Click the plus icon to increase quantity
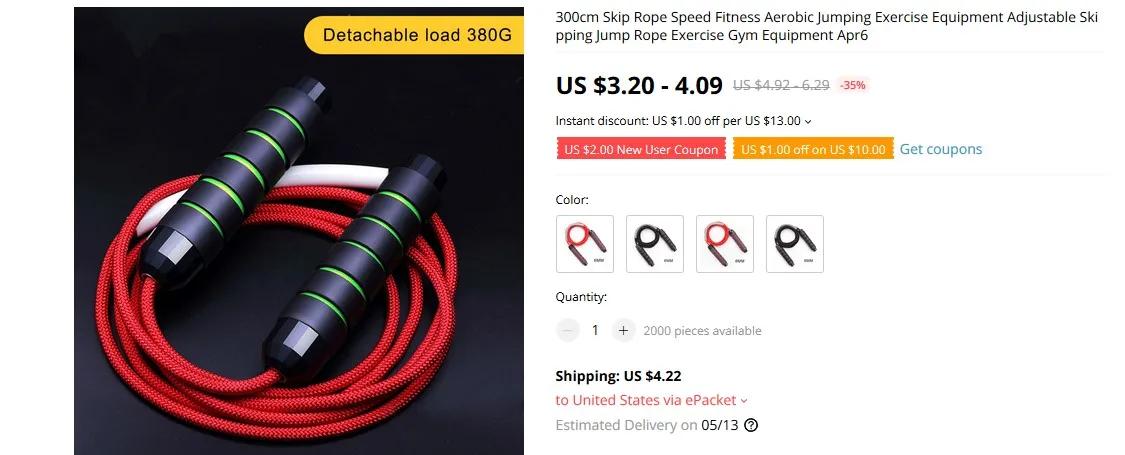This screenshot has height=455, width=1125. pyautogui.click(x=623, y=330)
